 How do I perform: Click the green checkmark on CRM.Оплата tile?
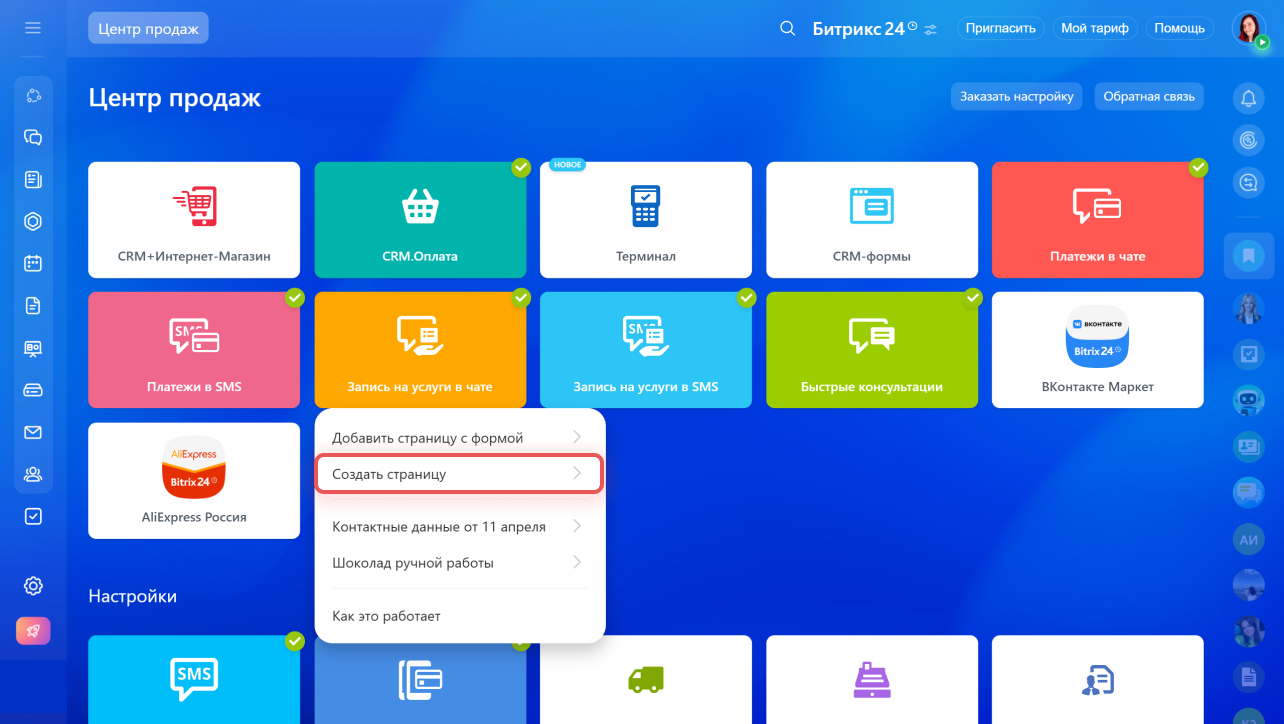[x=520, y=168]
